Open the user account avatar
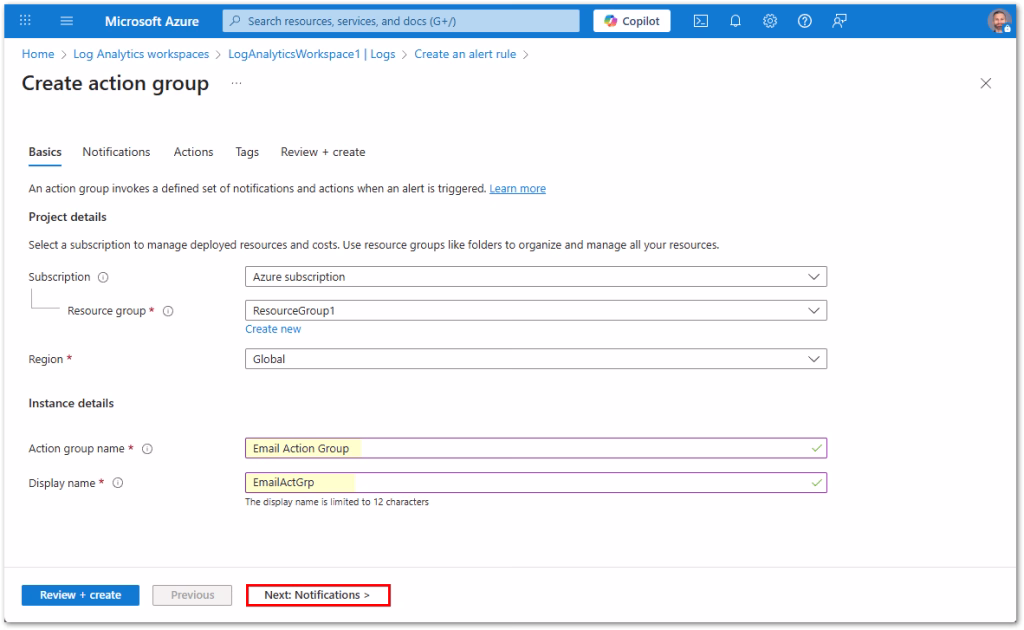This screenshot has width=1024, height=630. click(x=998, y=21)
